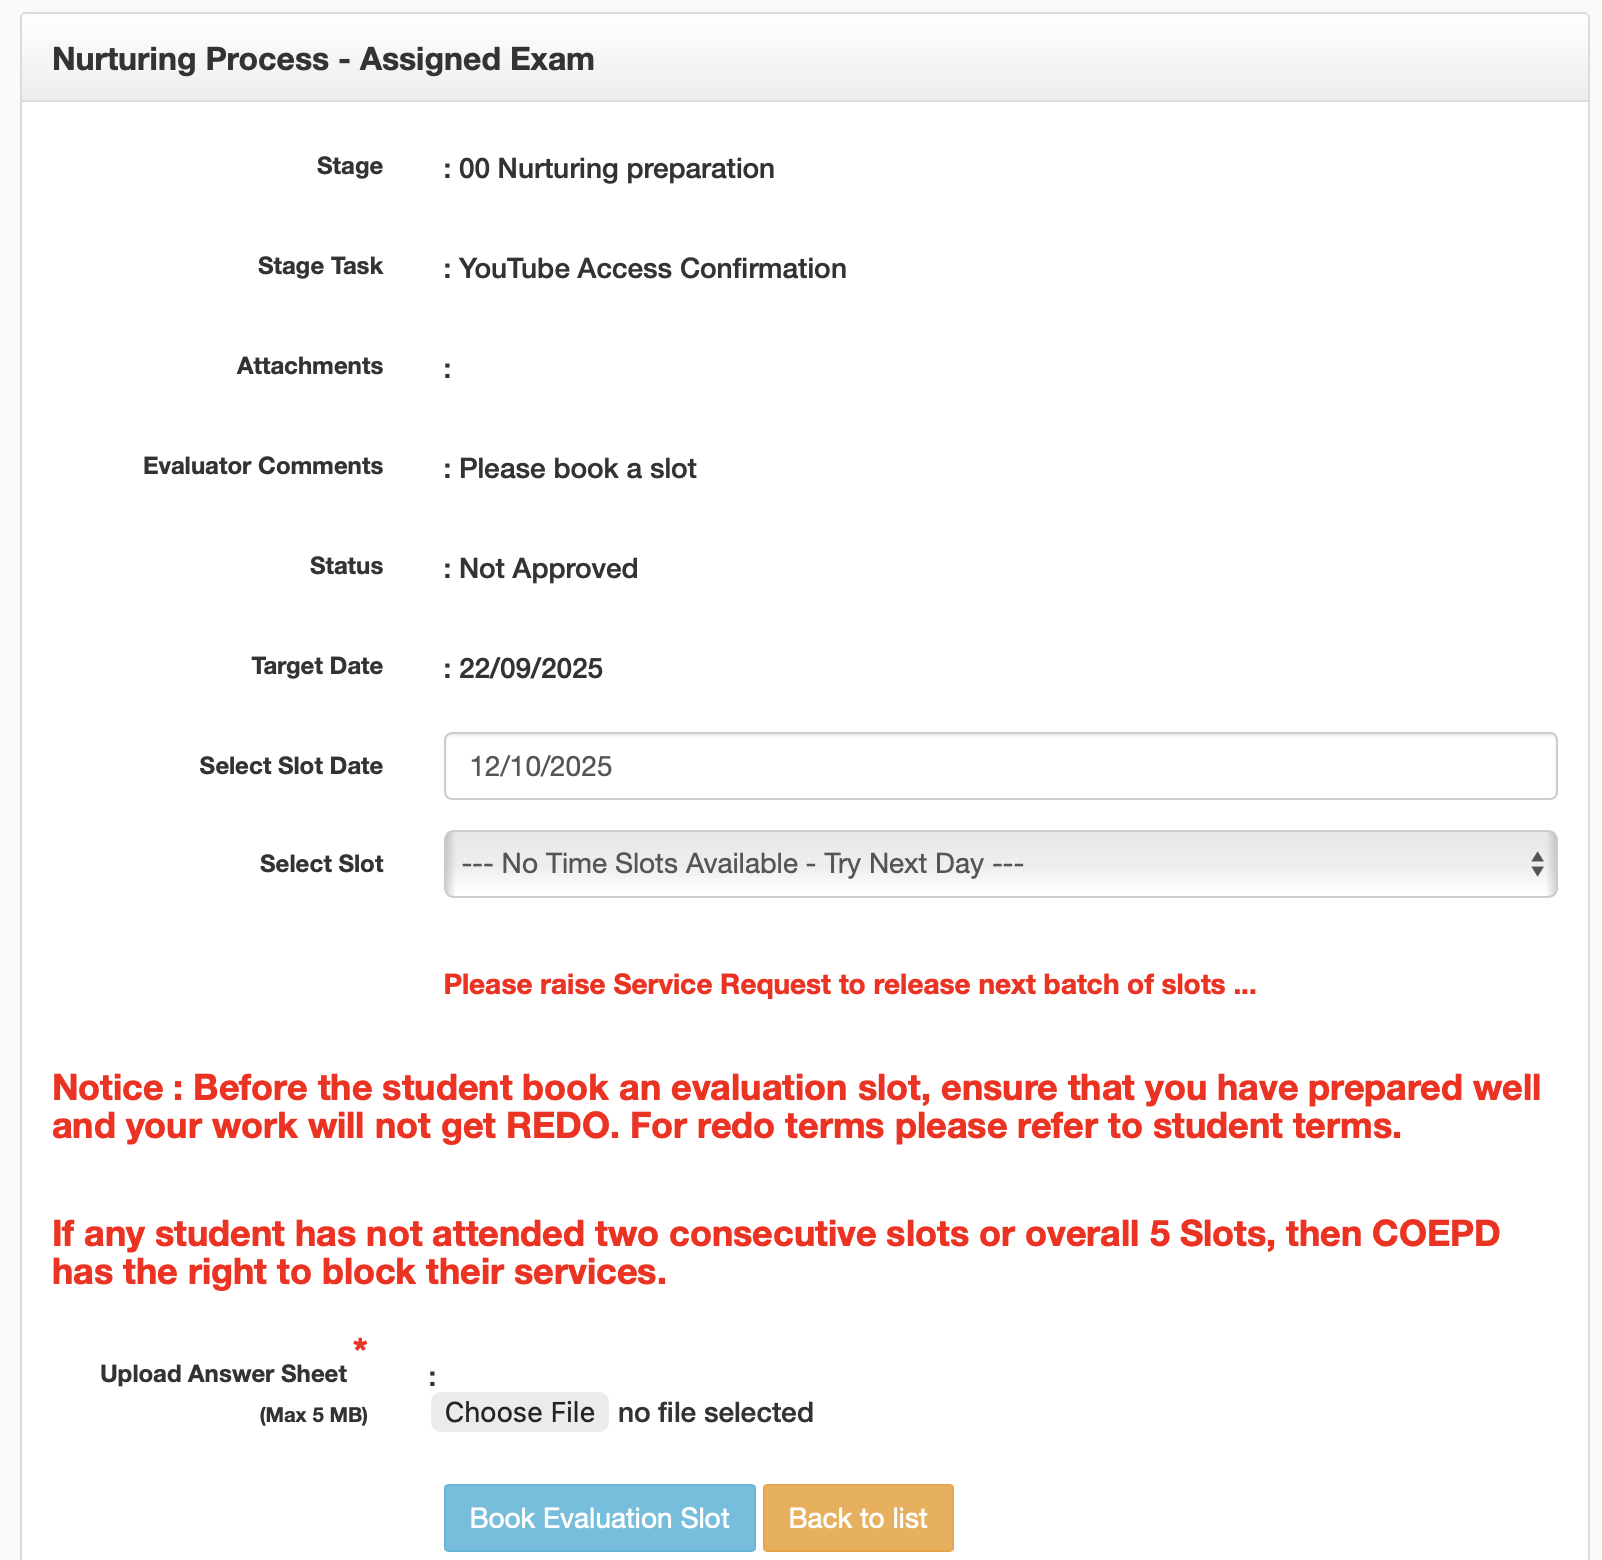
Task: Click the red required asterisk marker
Action: pyautogui.click(x=360, y=1347)
